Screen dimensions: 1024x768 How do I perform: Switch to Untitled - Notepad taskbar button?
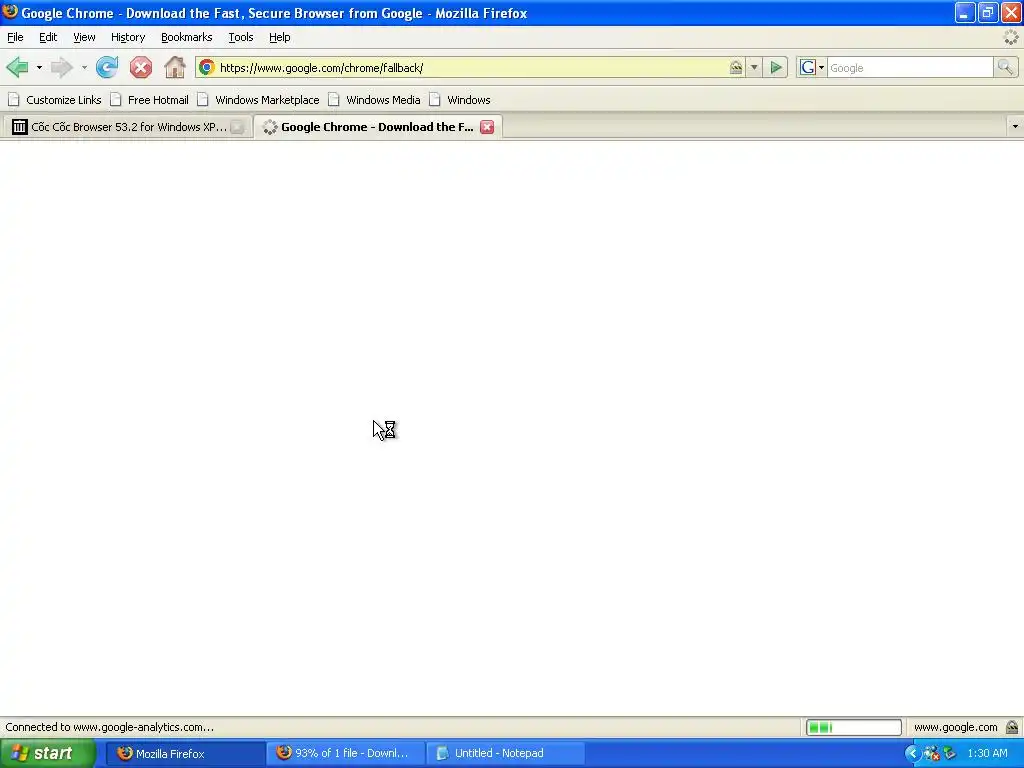(x=505, y=753)
